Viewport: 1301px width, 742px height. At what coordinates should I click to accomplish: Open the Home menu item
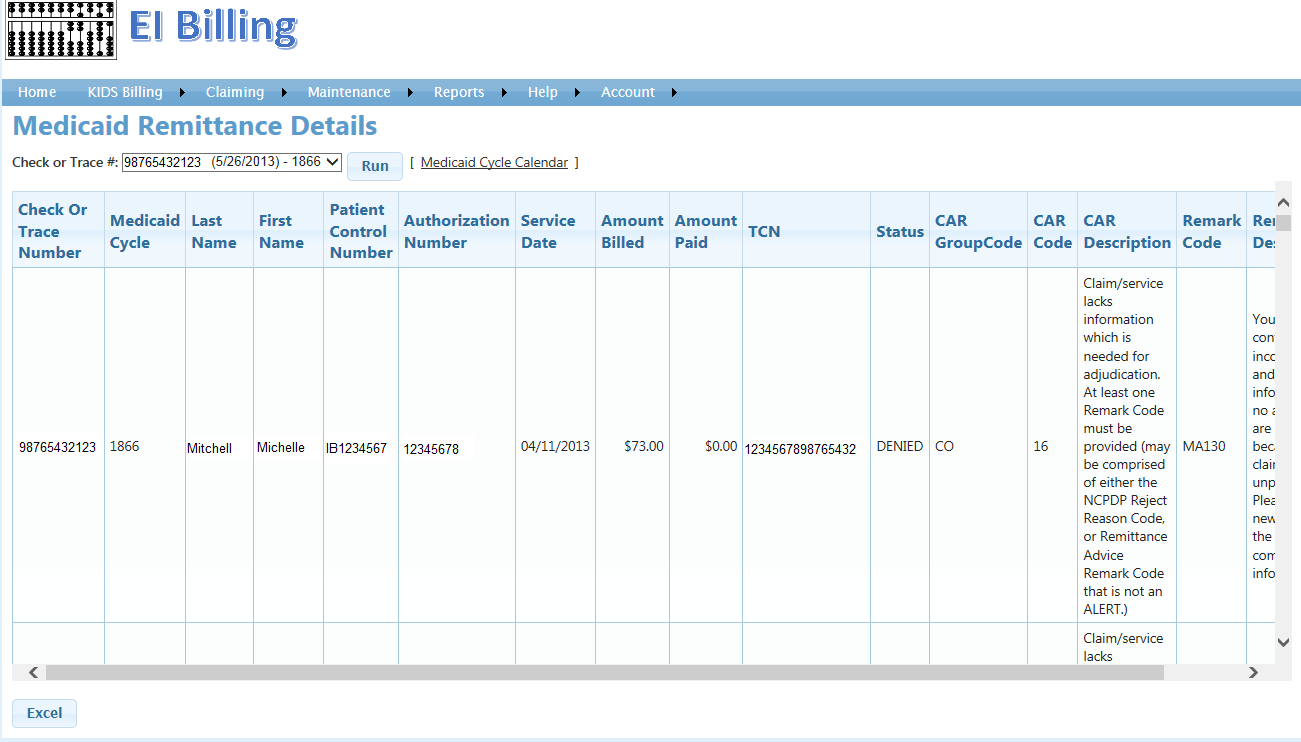pos(37,92)
